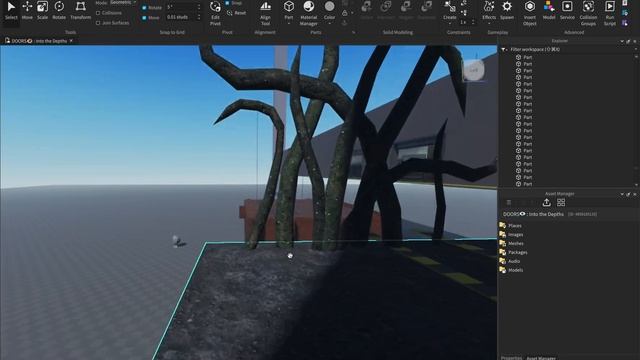The image size is (640, 360).
Task: Open the Explorer filter dropdown
Action: click(x=504, y=49)
